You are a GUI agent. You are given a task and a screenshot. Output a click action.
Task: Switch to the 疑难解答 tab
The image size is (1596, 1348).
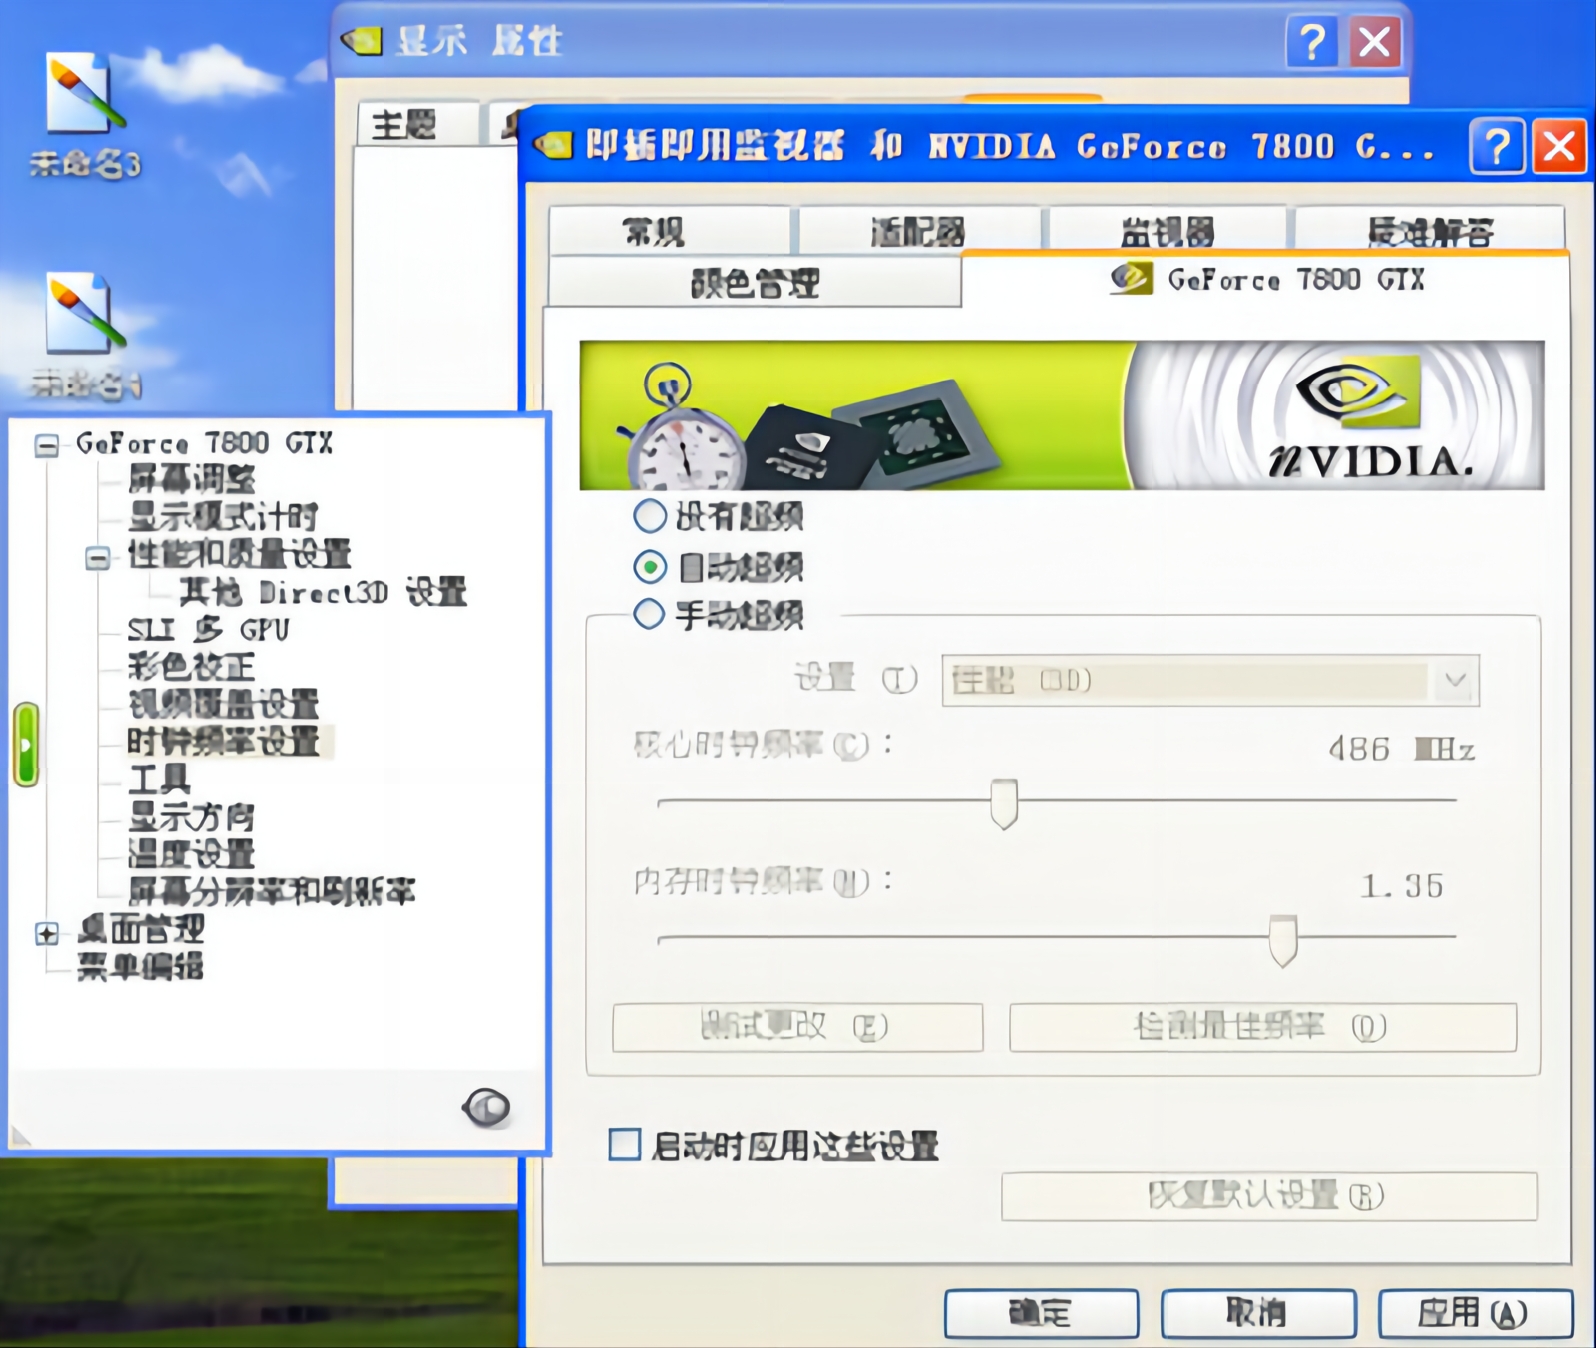(1430, 231)
